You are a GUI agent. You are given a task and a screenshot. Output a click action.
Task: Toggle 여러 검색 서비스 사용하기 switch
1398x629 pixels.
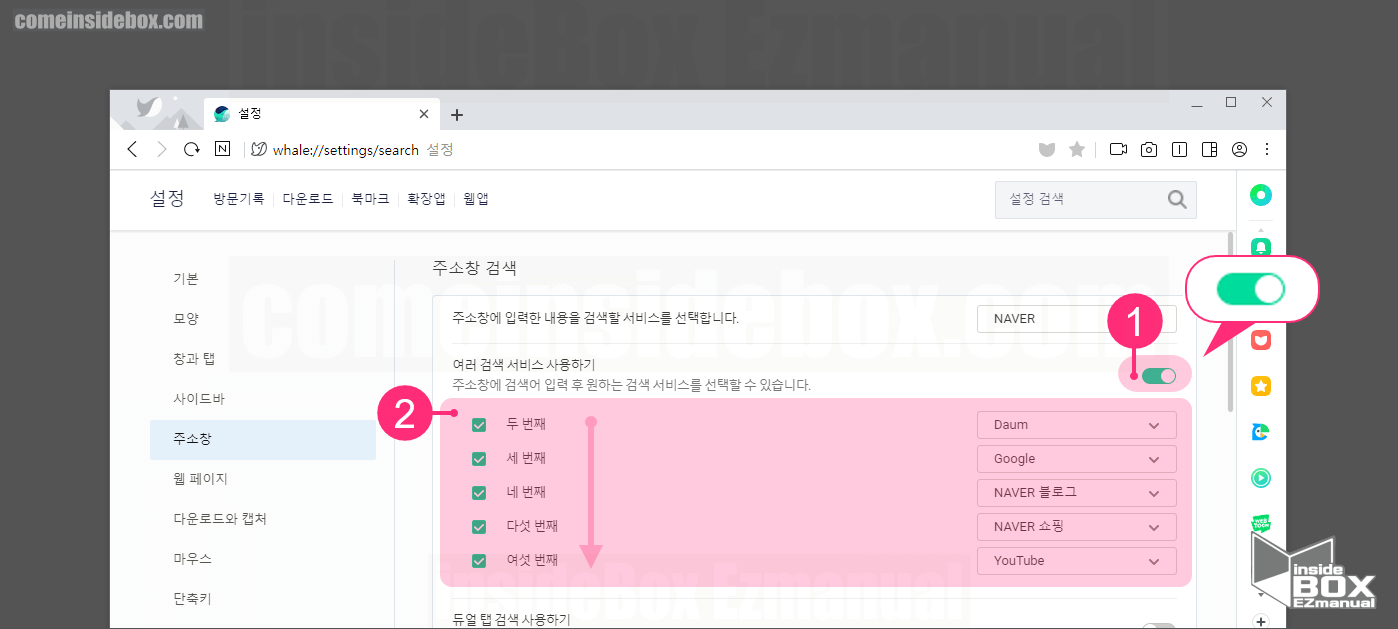1159,376
